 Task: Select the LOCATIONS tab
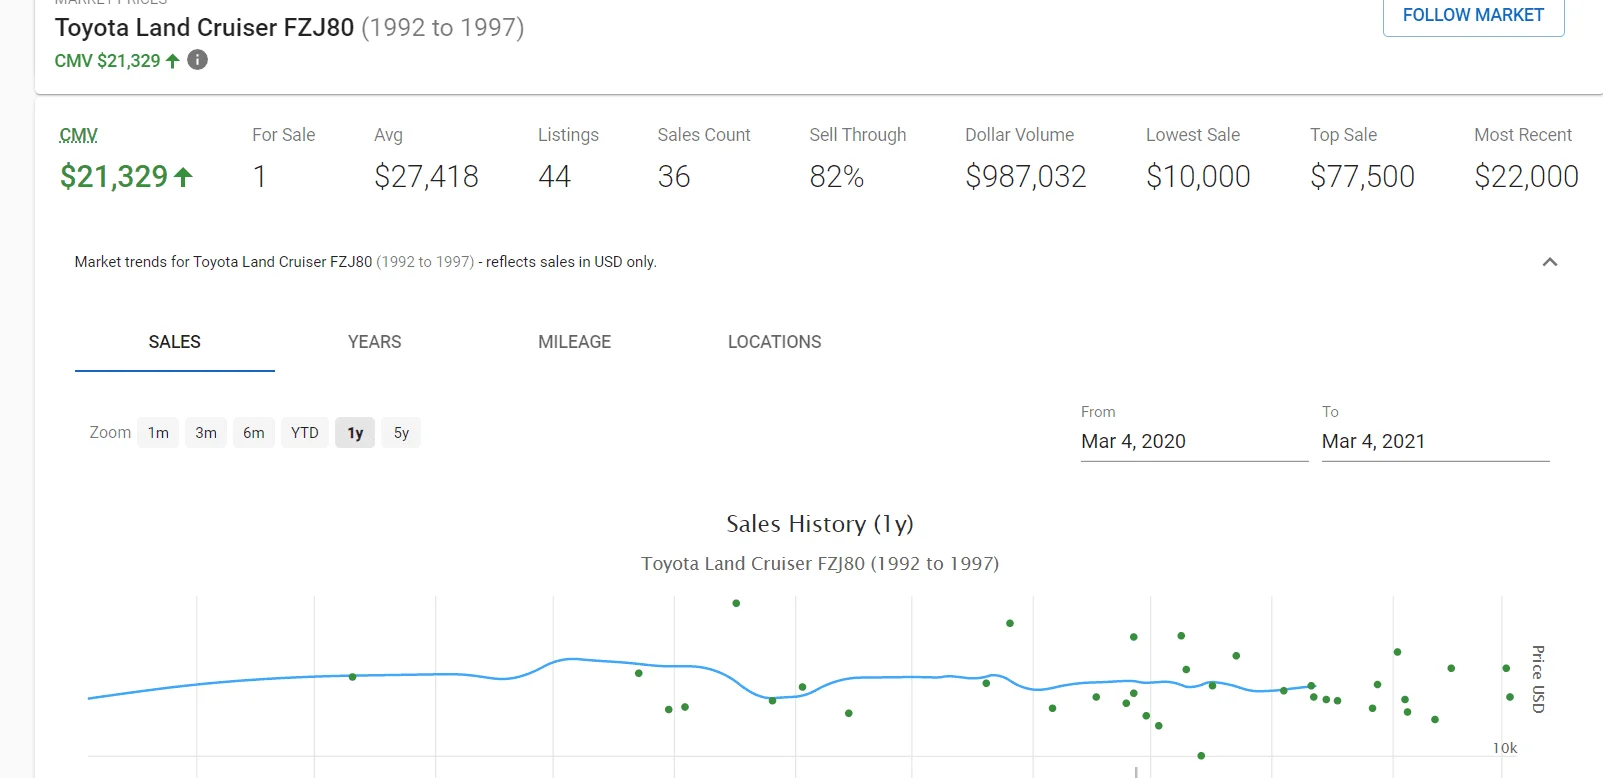coord(774,342)
